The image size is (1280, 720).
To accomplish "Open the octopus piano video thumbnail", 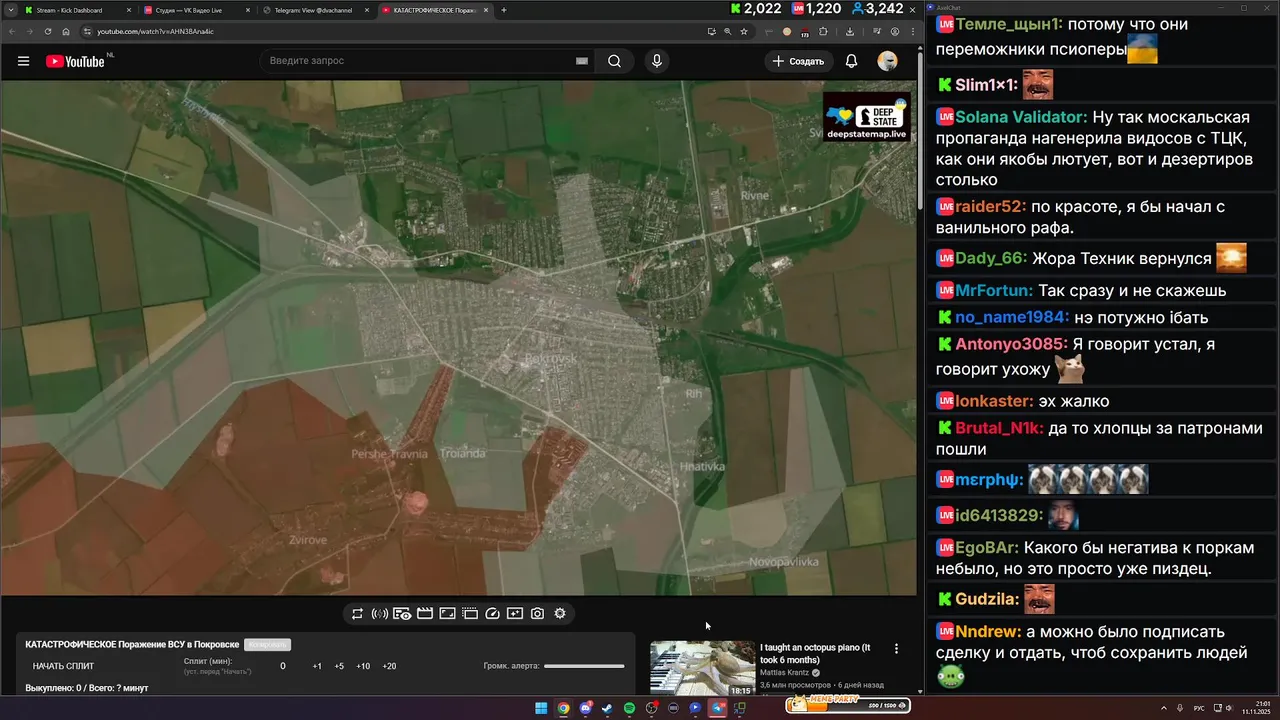I will 703,668.
